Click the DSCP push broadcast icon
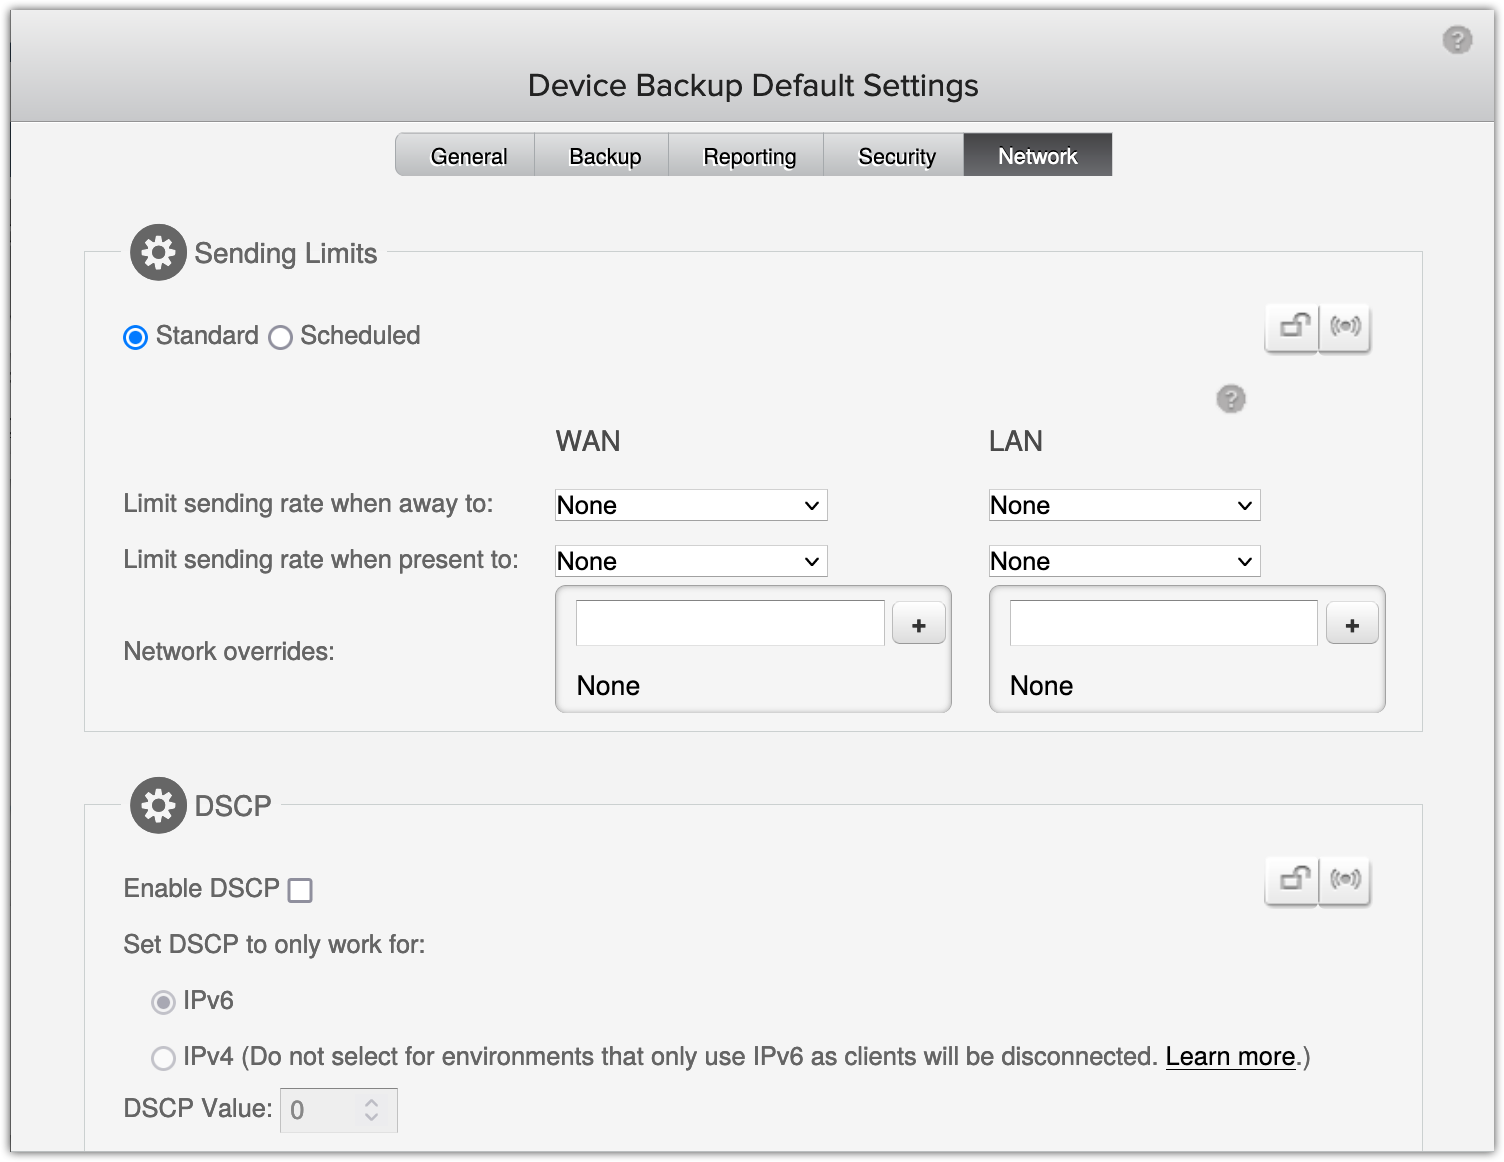This screenshot has height=1162, width=1504. pos(1345,880)
